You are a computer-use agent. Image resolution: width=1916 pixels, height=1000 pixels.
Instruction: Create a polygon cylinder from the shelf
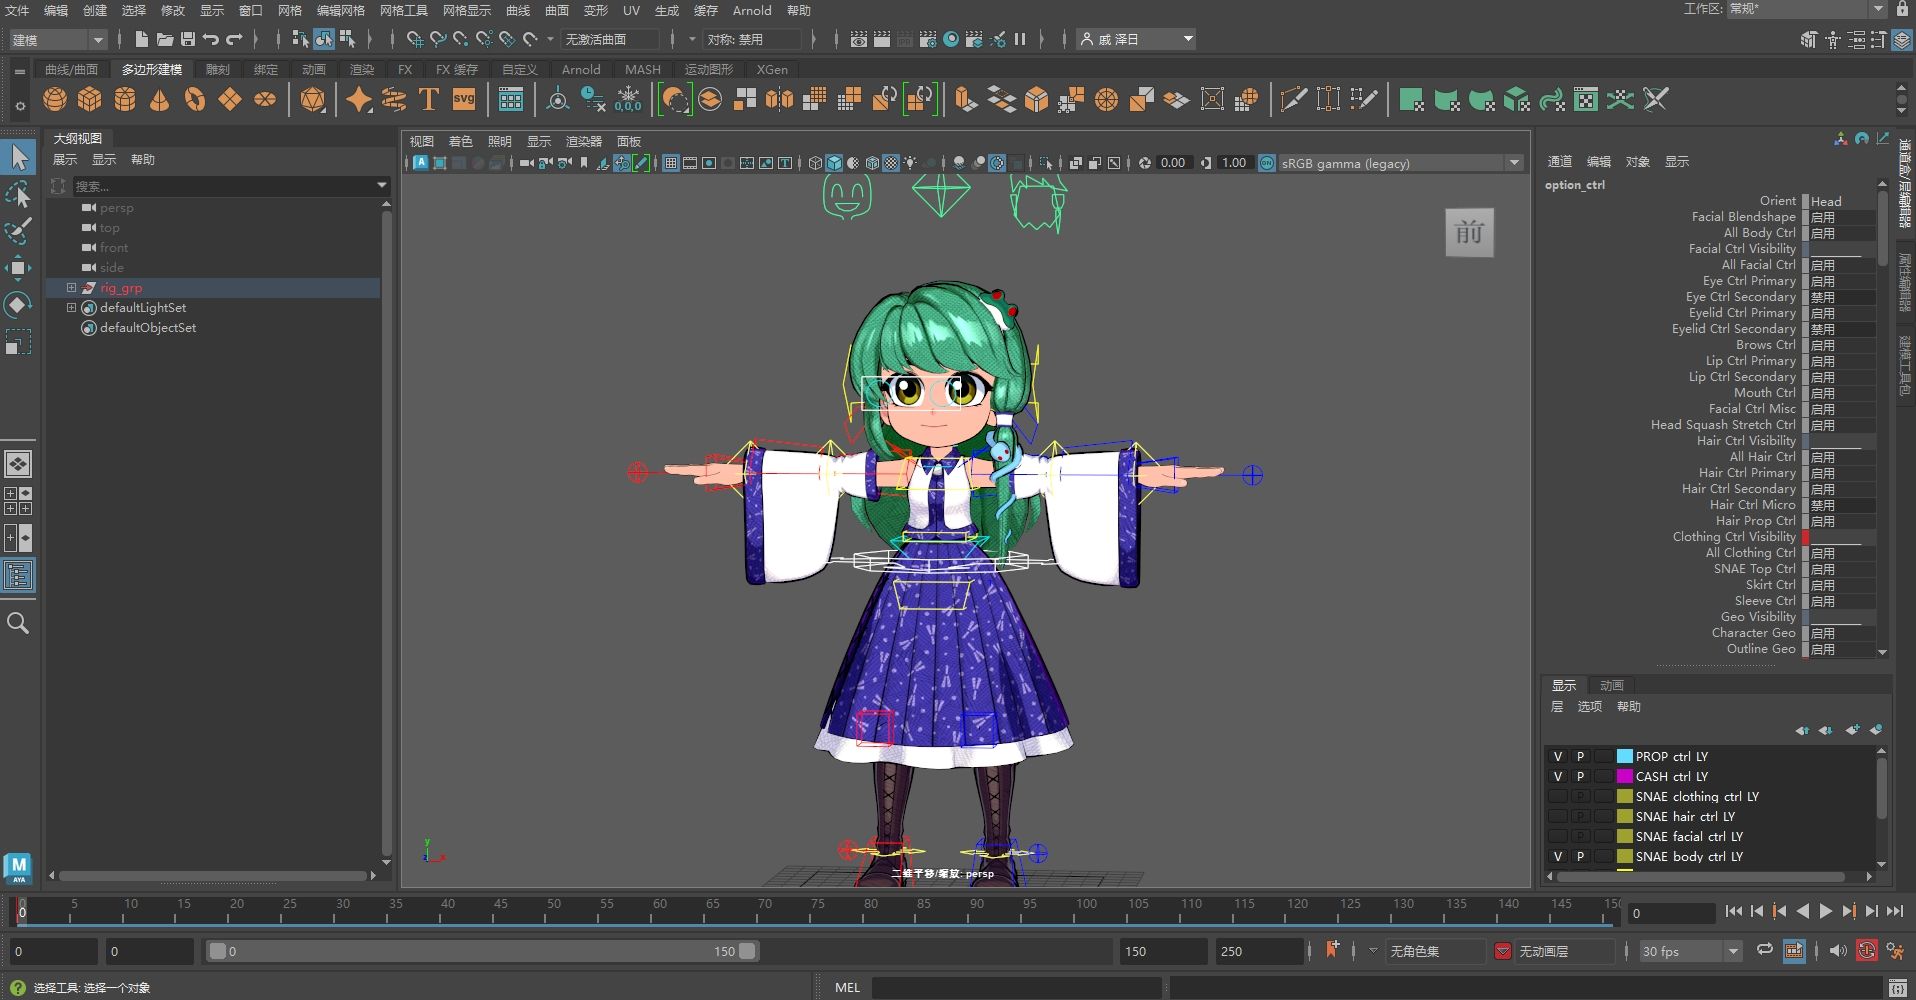tap(125, 99)
